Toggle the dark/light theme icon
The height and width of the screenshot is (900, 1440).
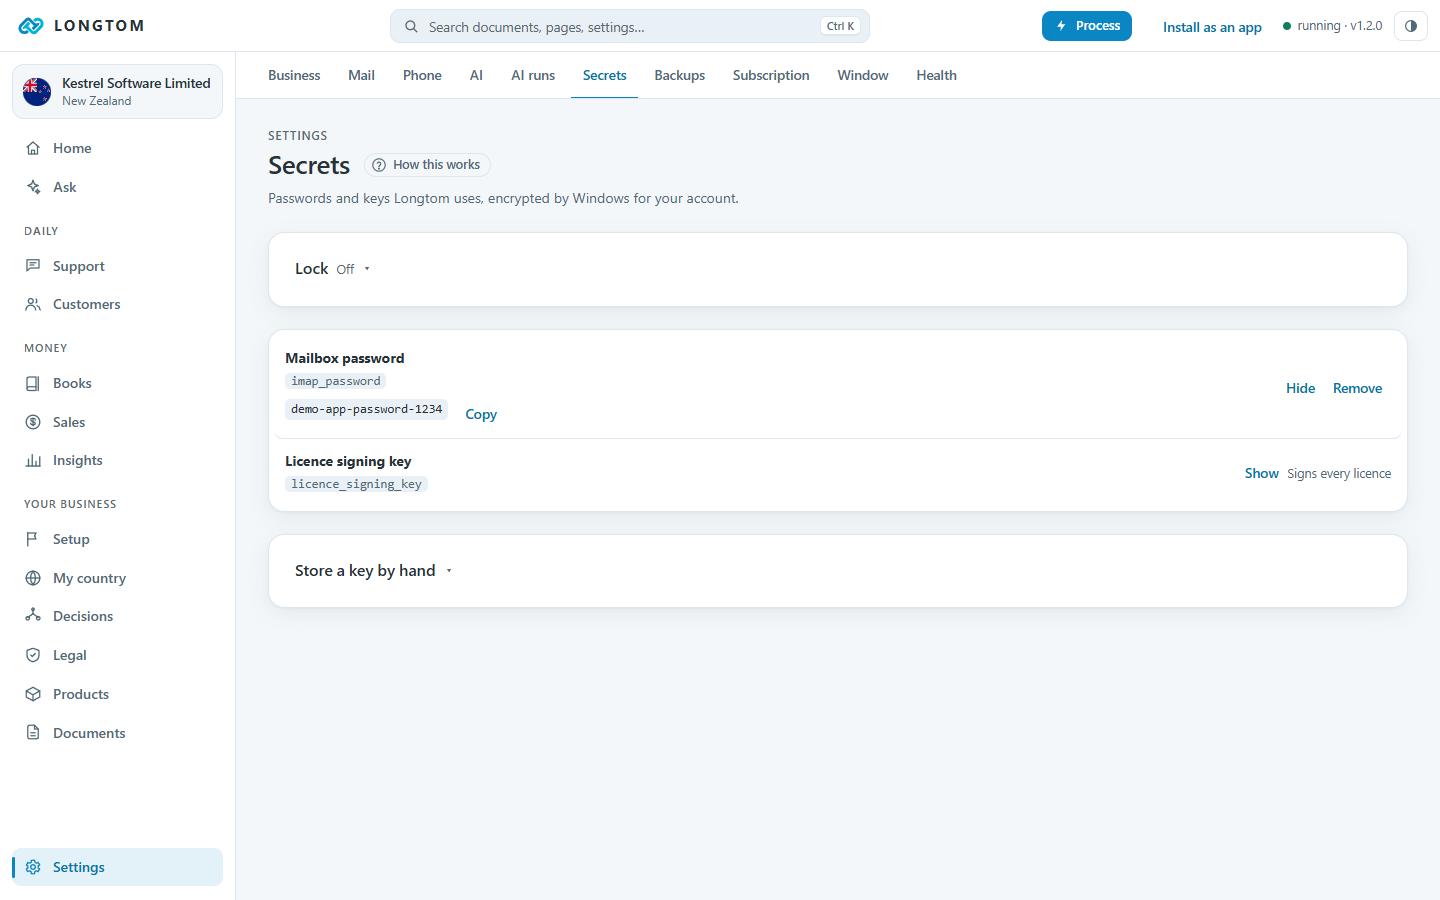point(1411,26)
